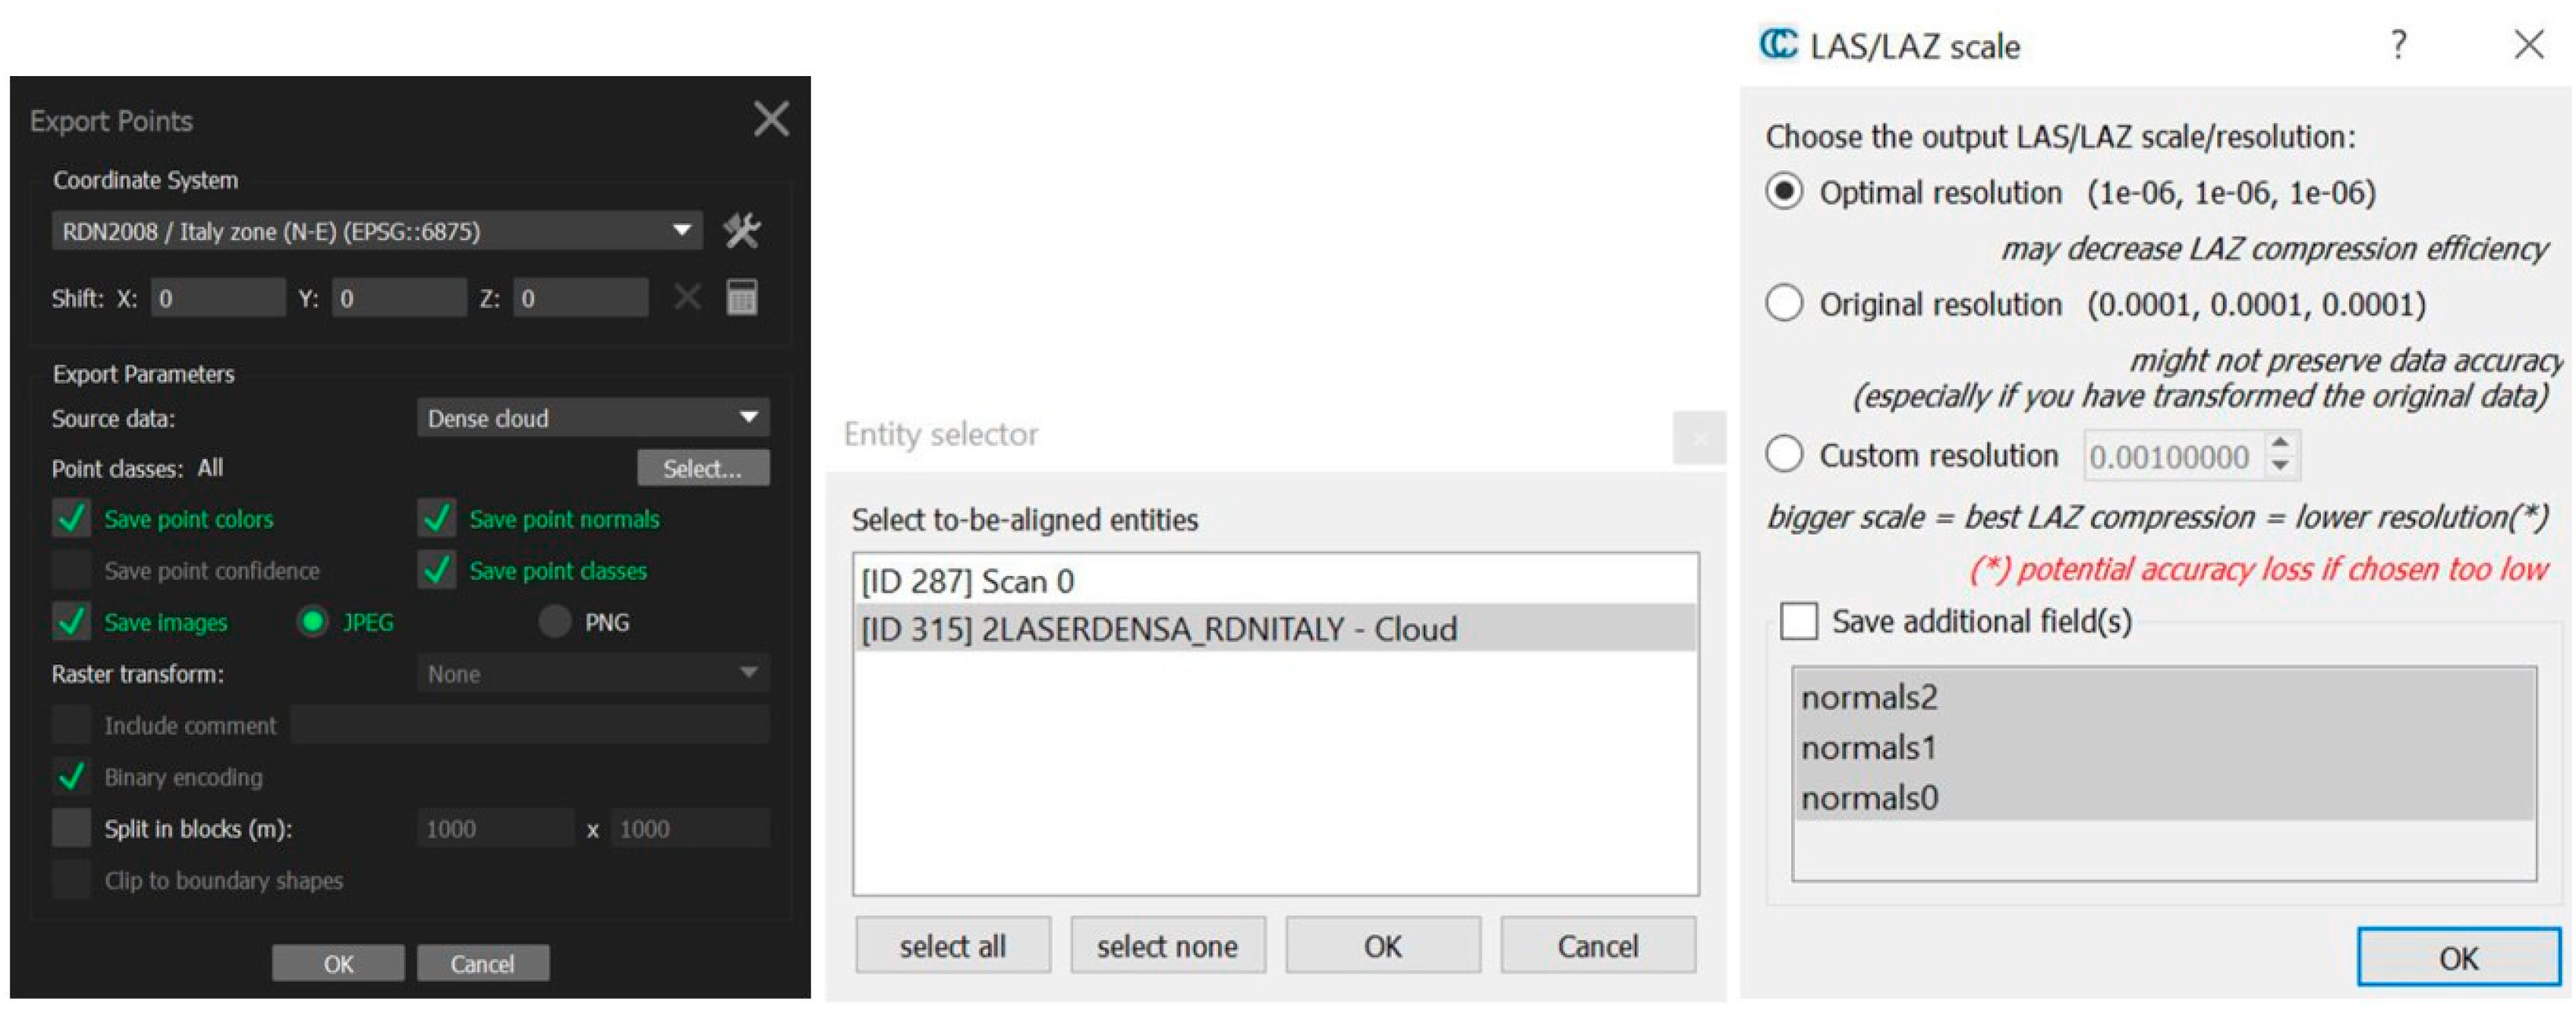The height and width of the screenshot is (1013, 2576).
Task: Toggle Save point colors checkbox
Action: coord(72,519)
